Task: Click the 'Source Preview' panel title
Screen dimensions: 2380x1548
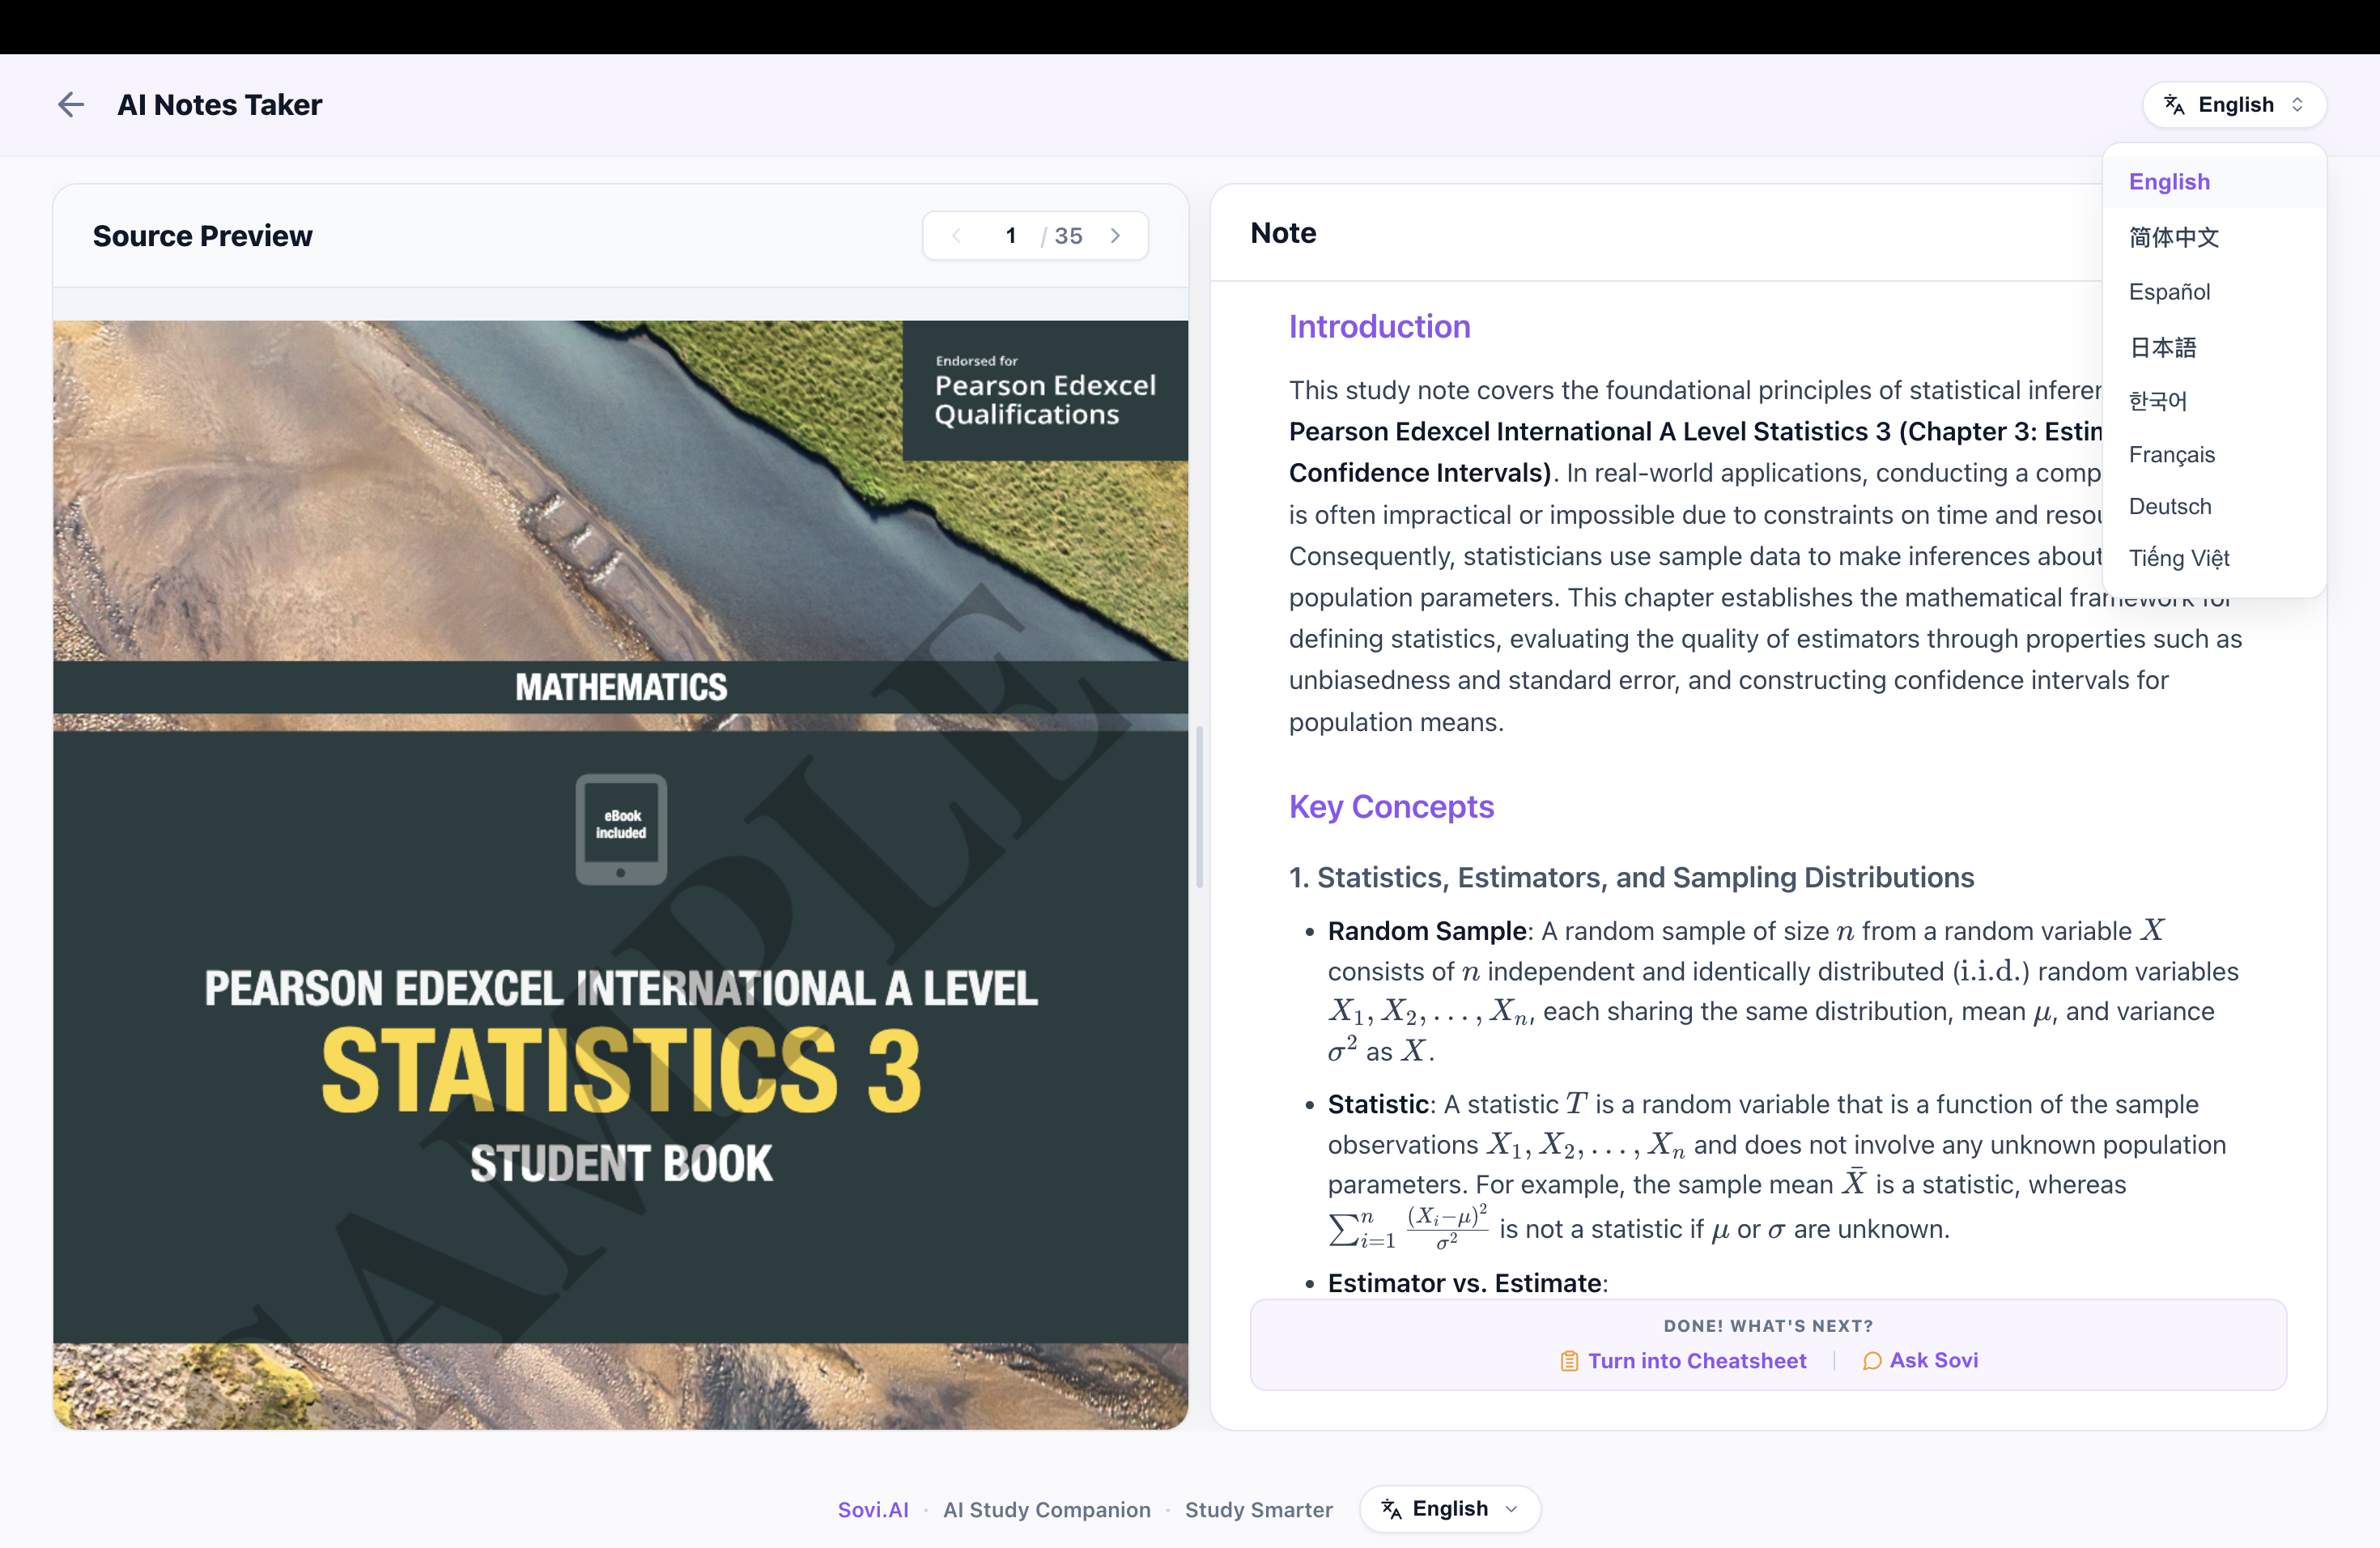Action: point(202,236)
